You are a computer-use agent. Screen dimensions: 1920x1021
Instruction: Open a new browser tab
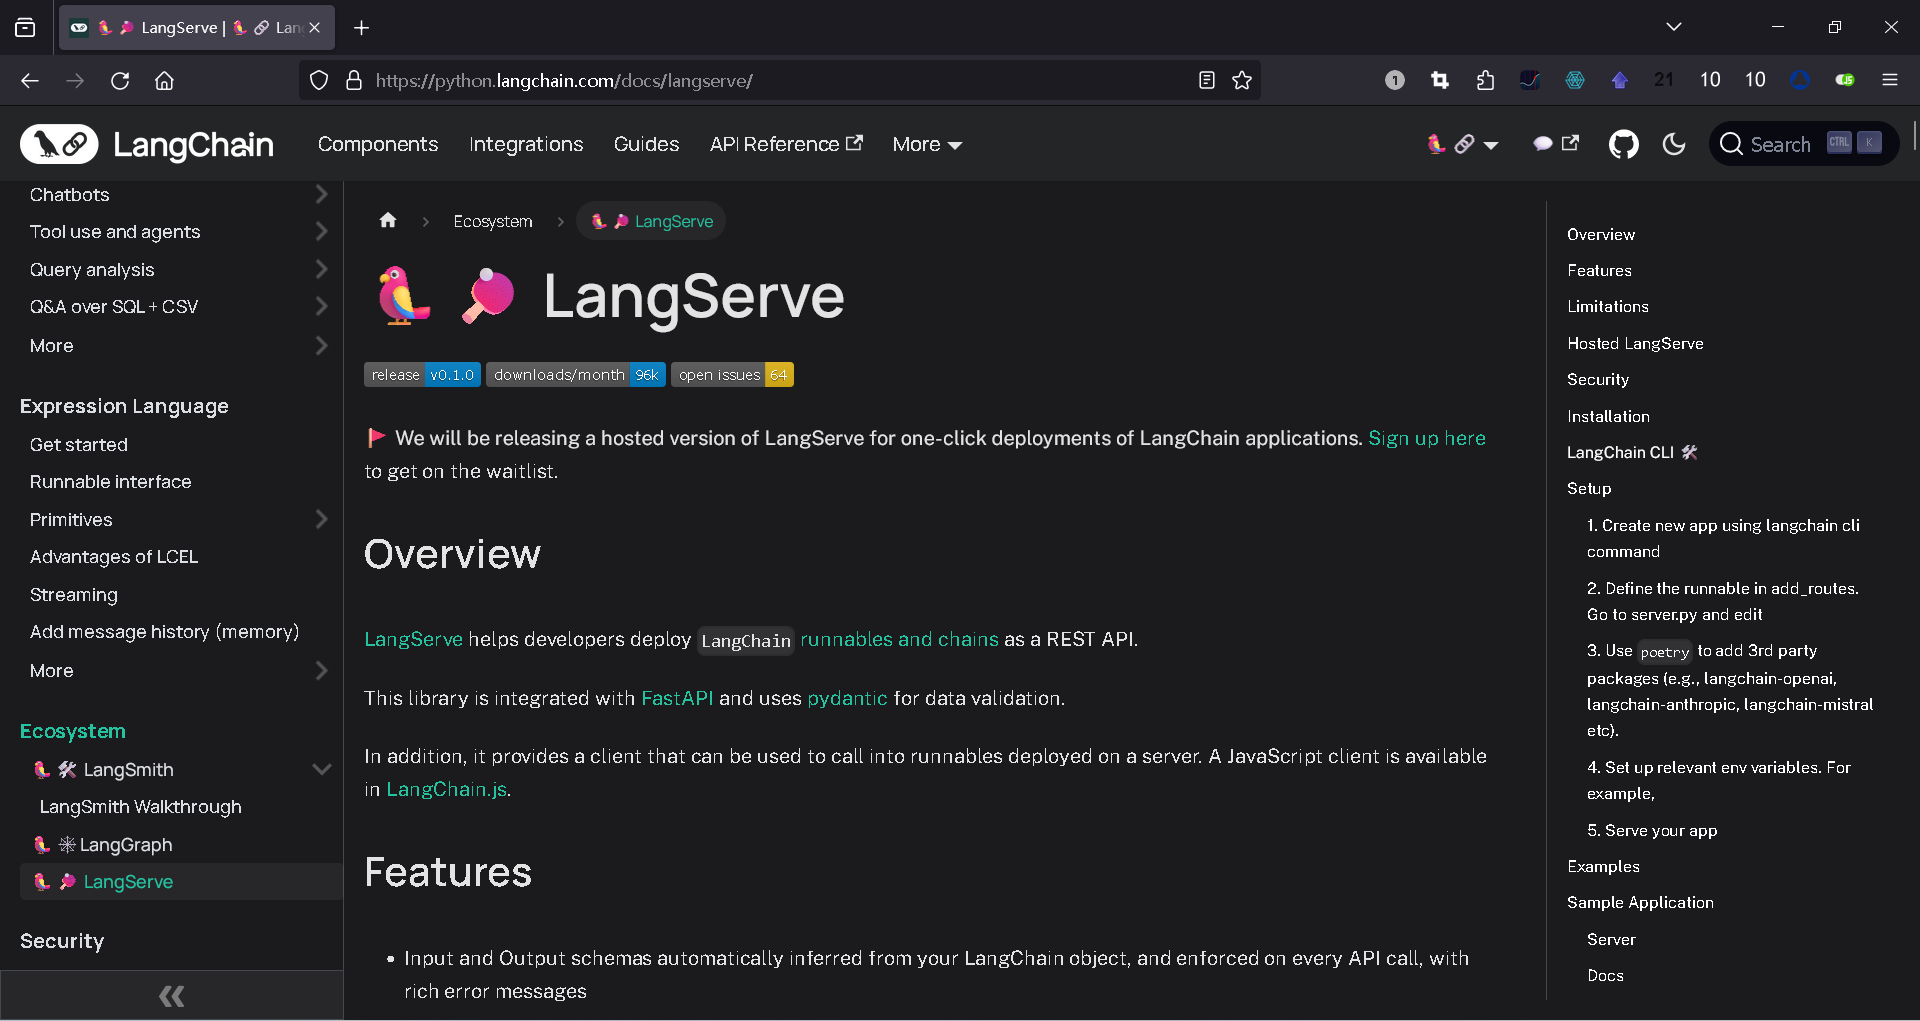point(362,28)
